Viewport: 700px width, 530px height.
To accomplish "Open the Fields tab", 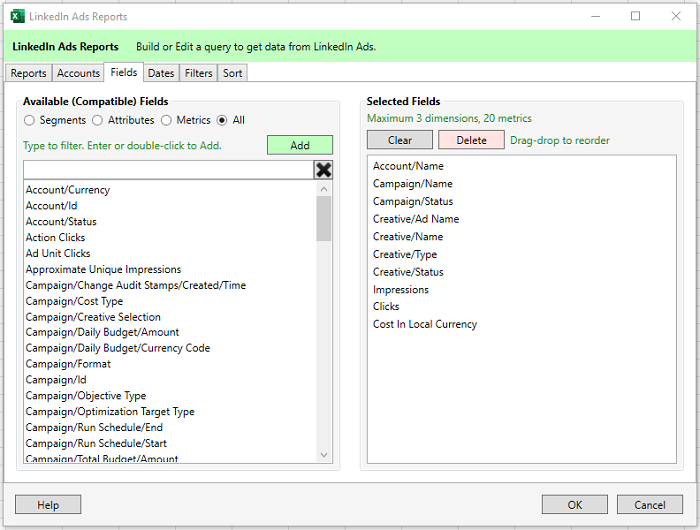I will [x=124, y=72].
